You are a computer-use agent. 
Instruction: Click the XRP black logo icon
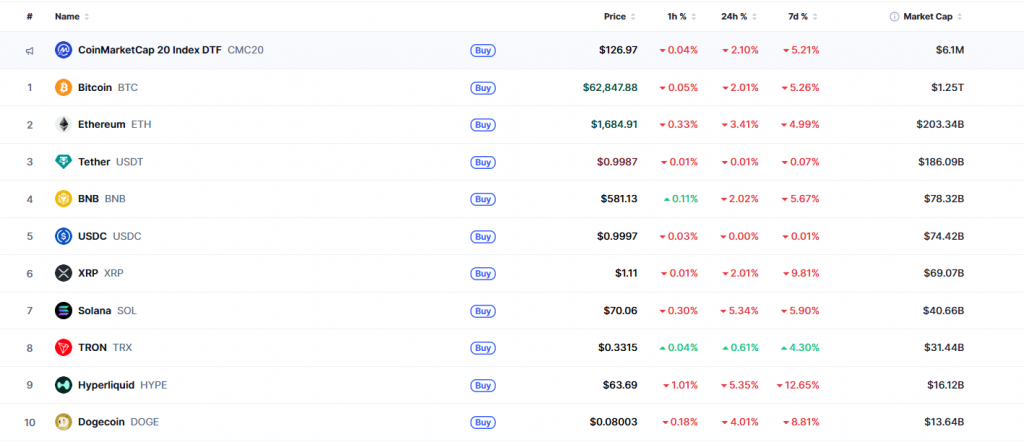(63, 273)
